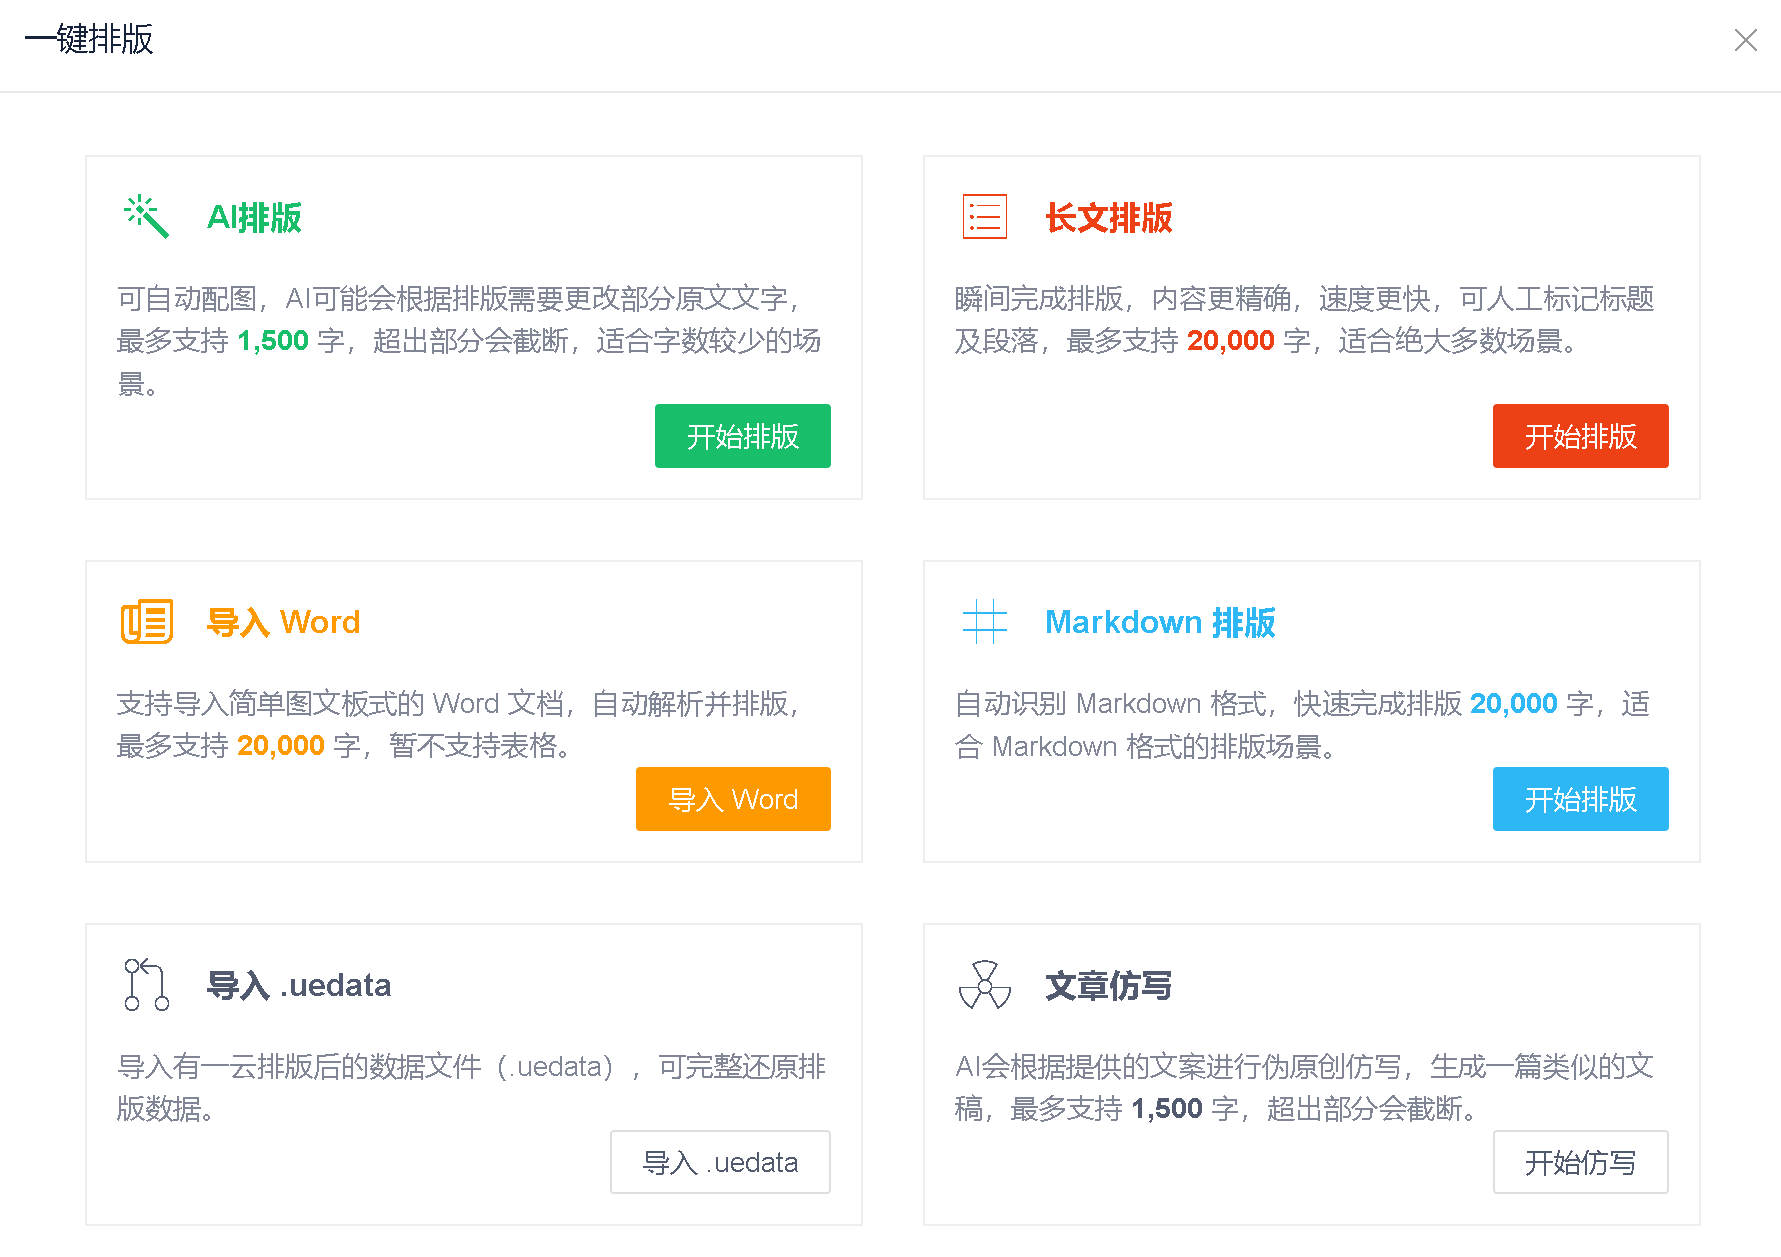Click the 导入 .uedata branch icon
Viewport: 1781px width, 1257px height.
click(147, 985)
